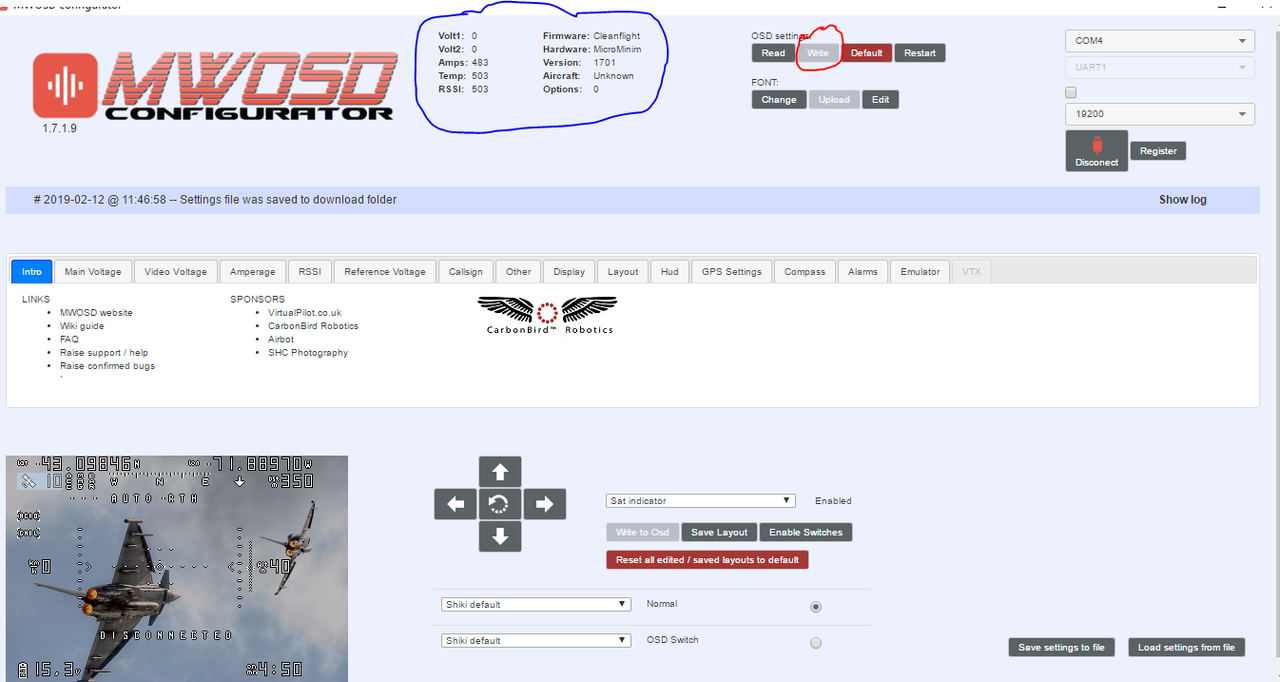Click the OSD settings Write button
The height and width of the screenshot is (682, 1280).
(818, 53)
